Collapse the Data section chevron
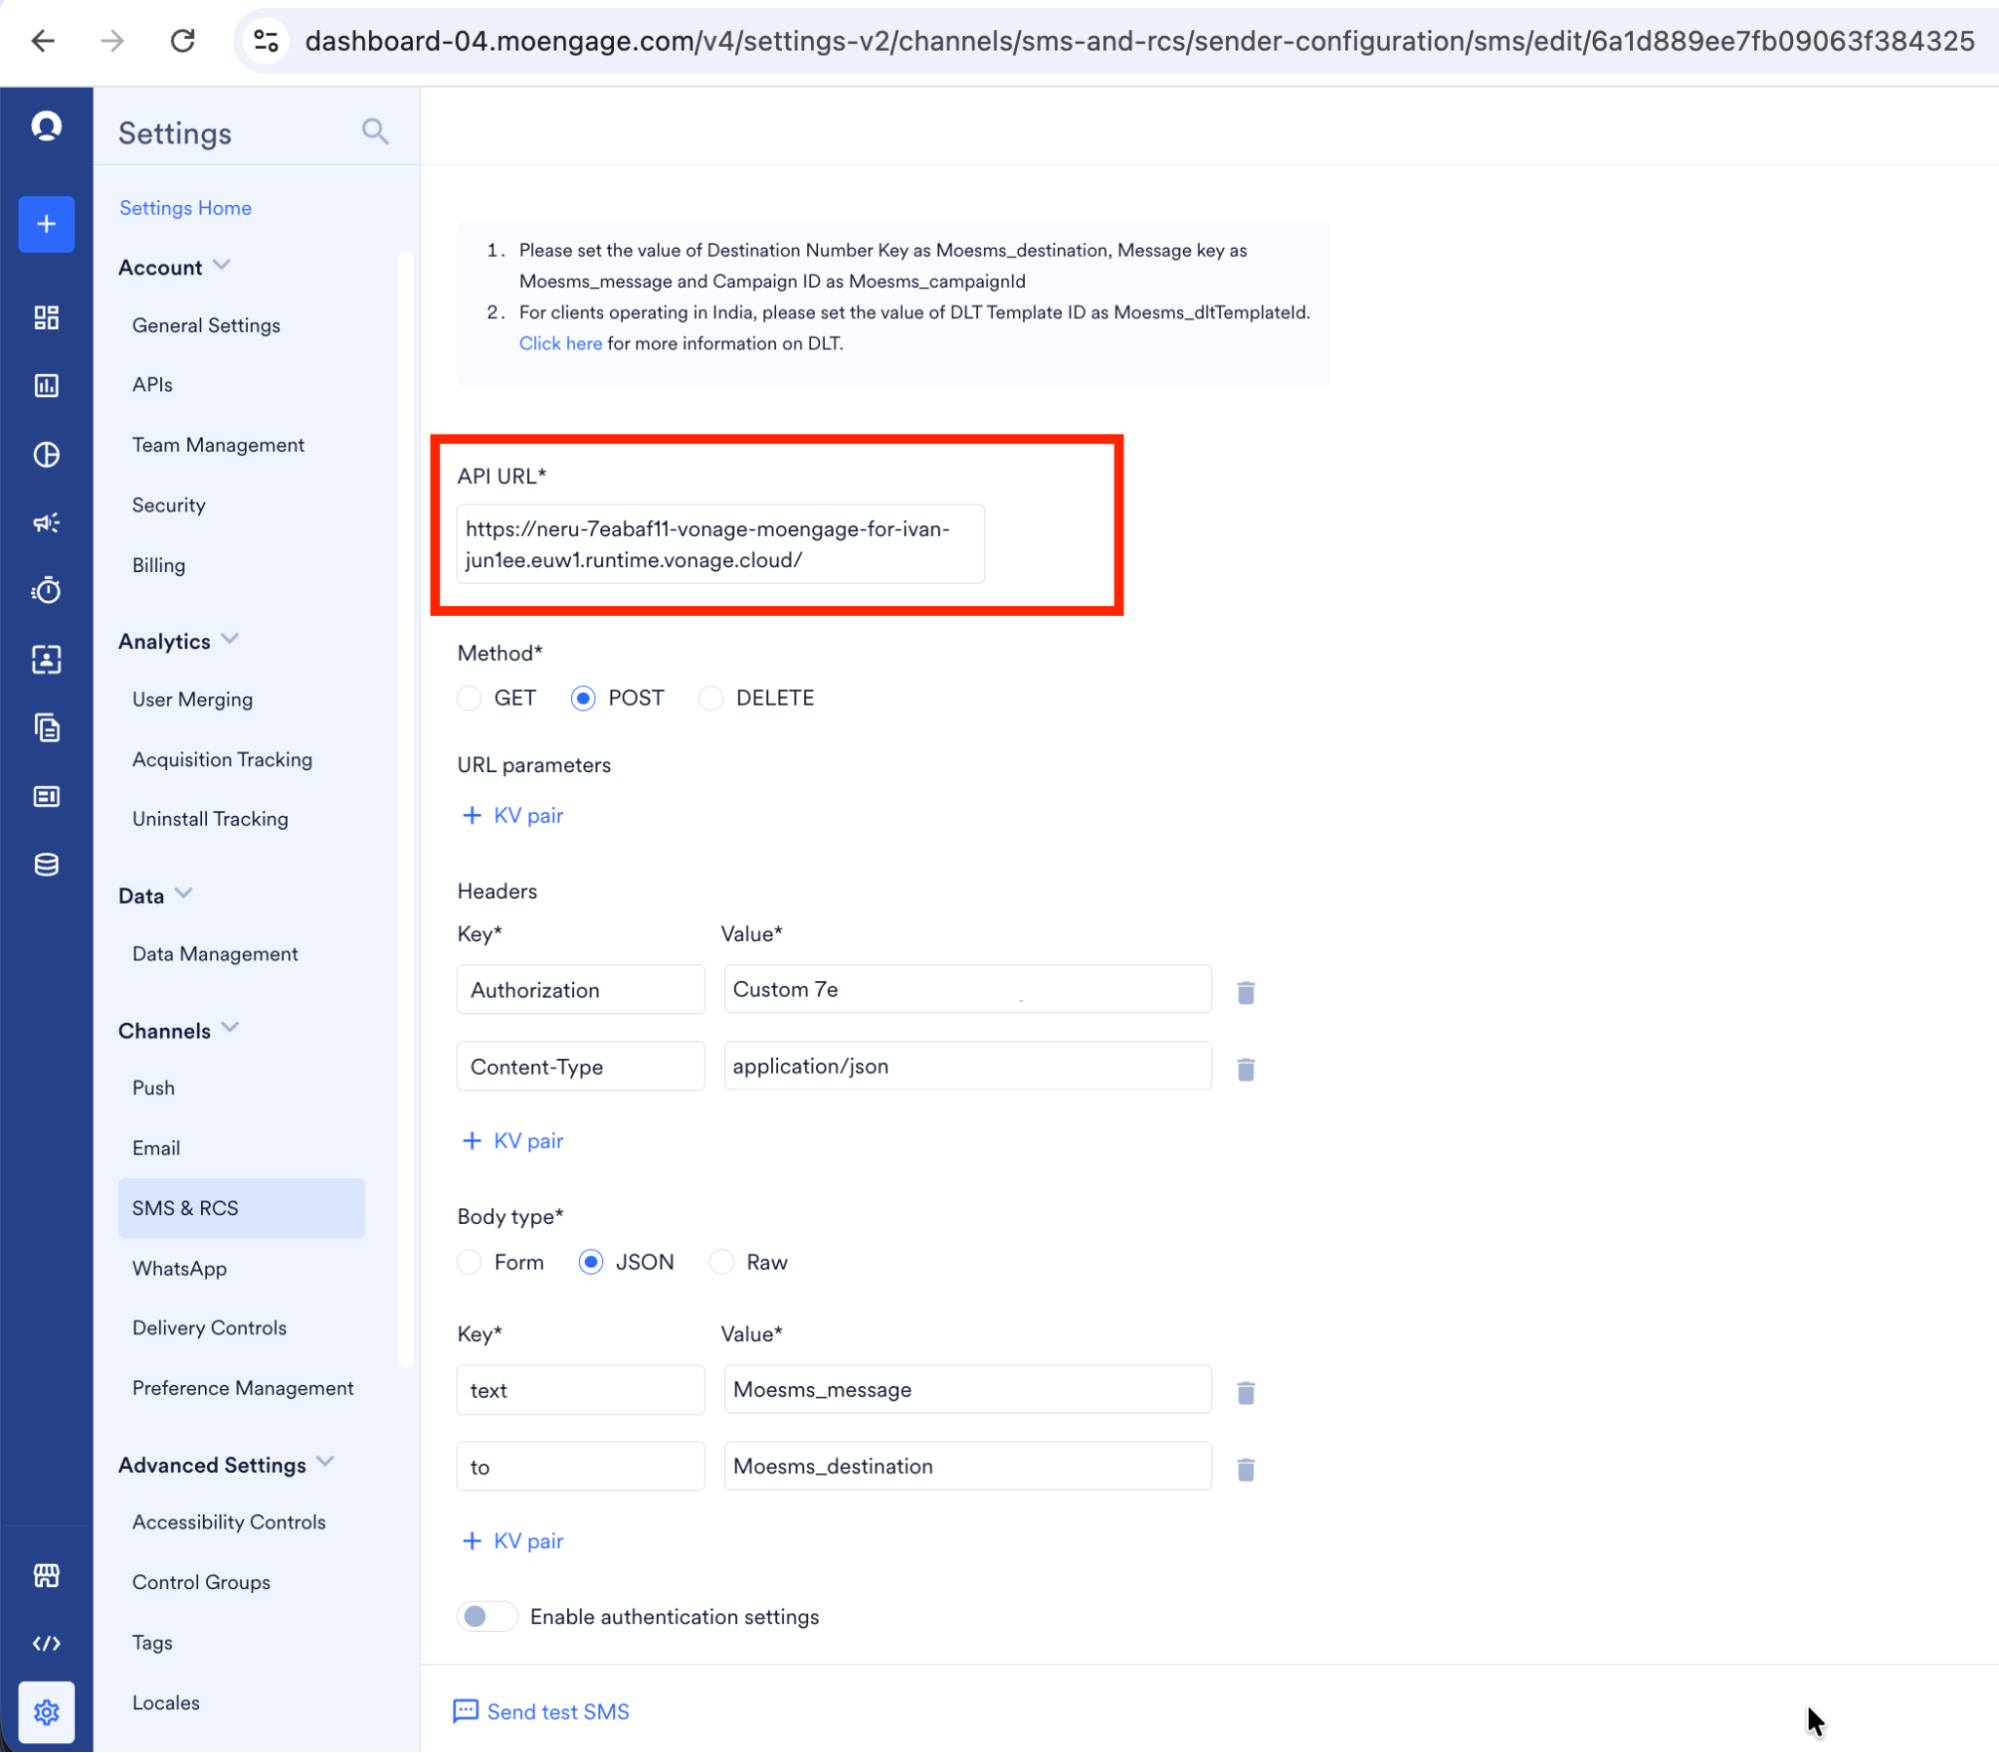Image resolution: width=1999 pixels, height=1753 pixels. point(184,893)
